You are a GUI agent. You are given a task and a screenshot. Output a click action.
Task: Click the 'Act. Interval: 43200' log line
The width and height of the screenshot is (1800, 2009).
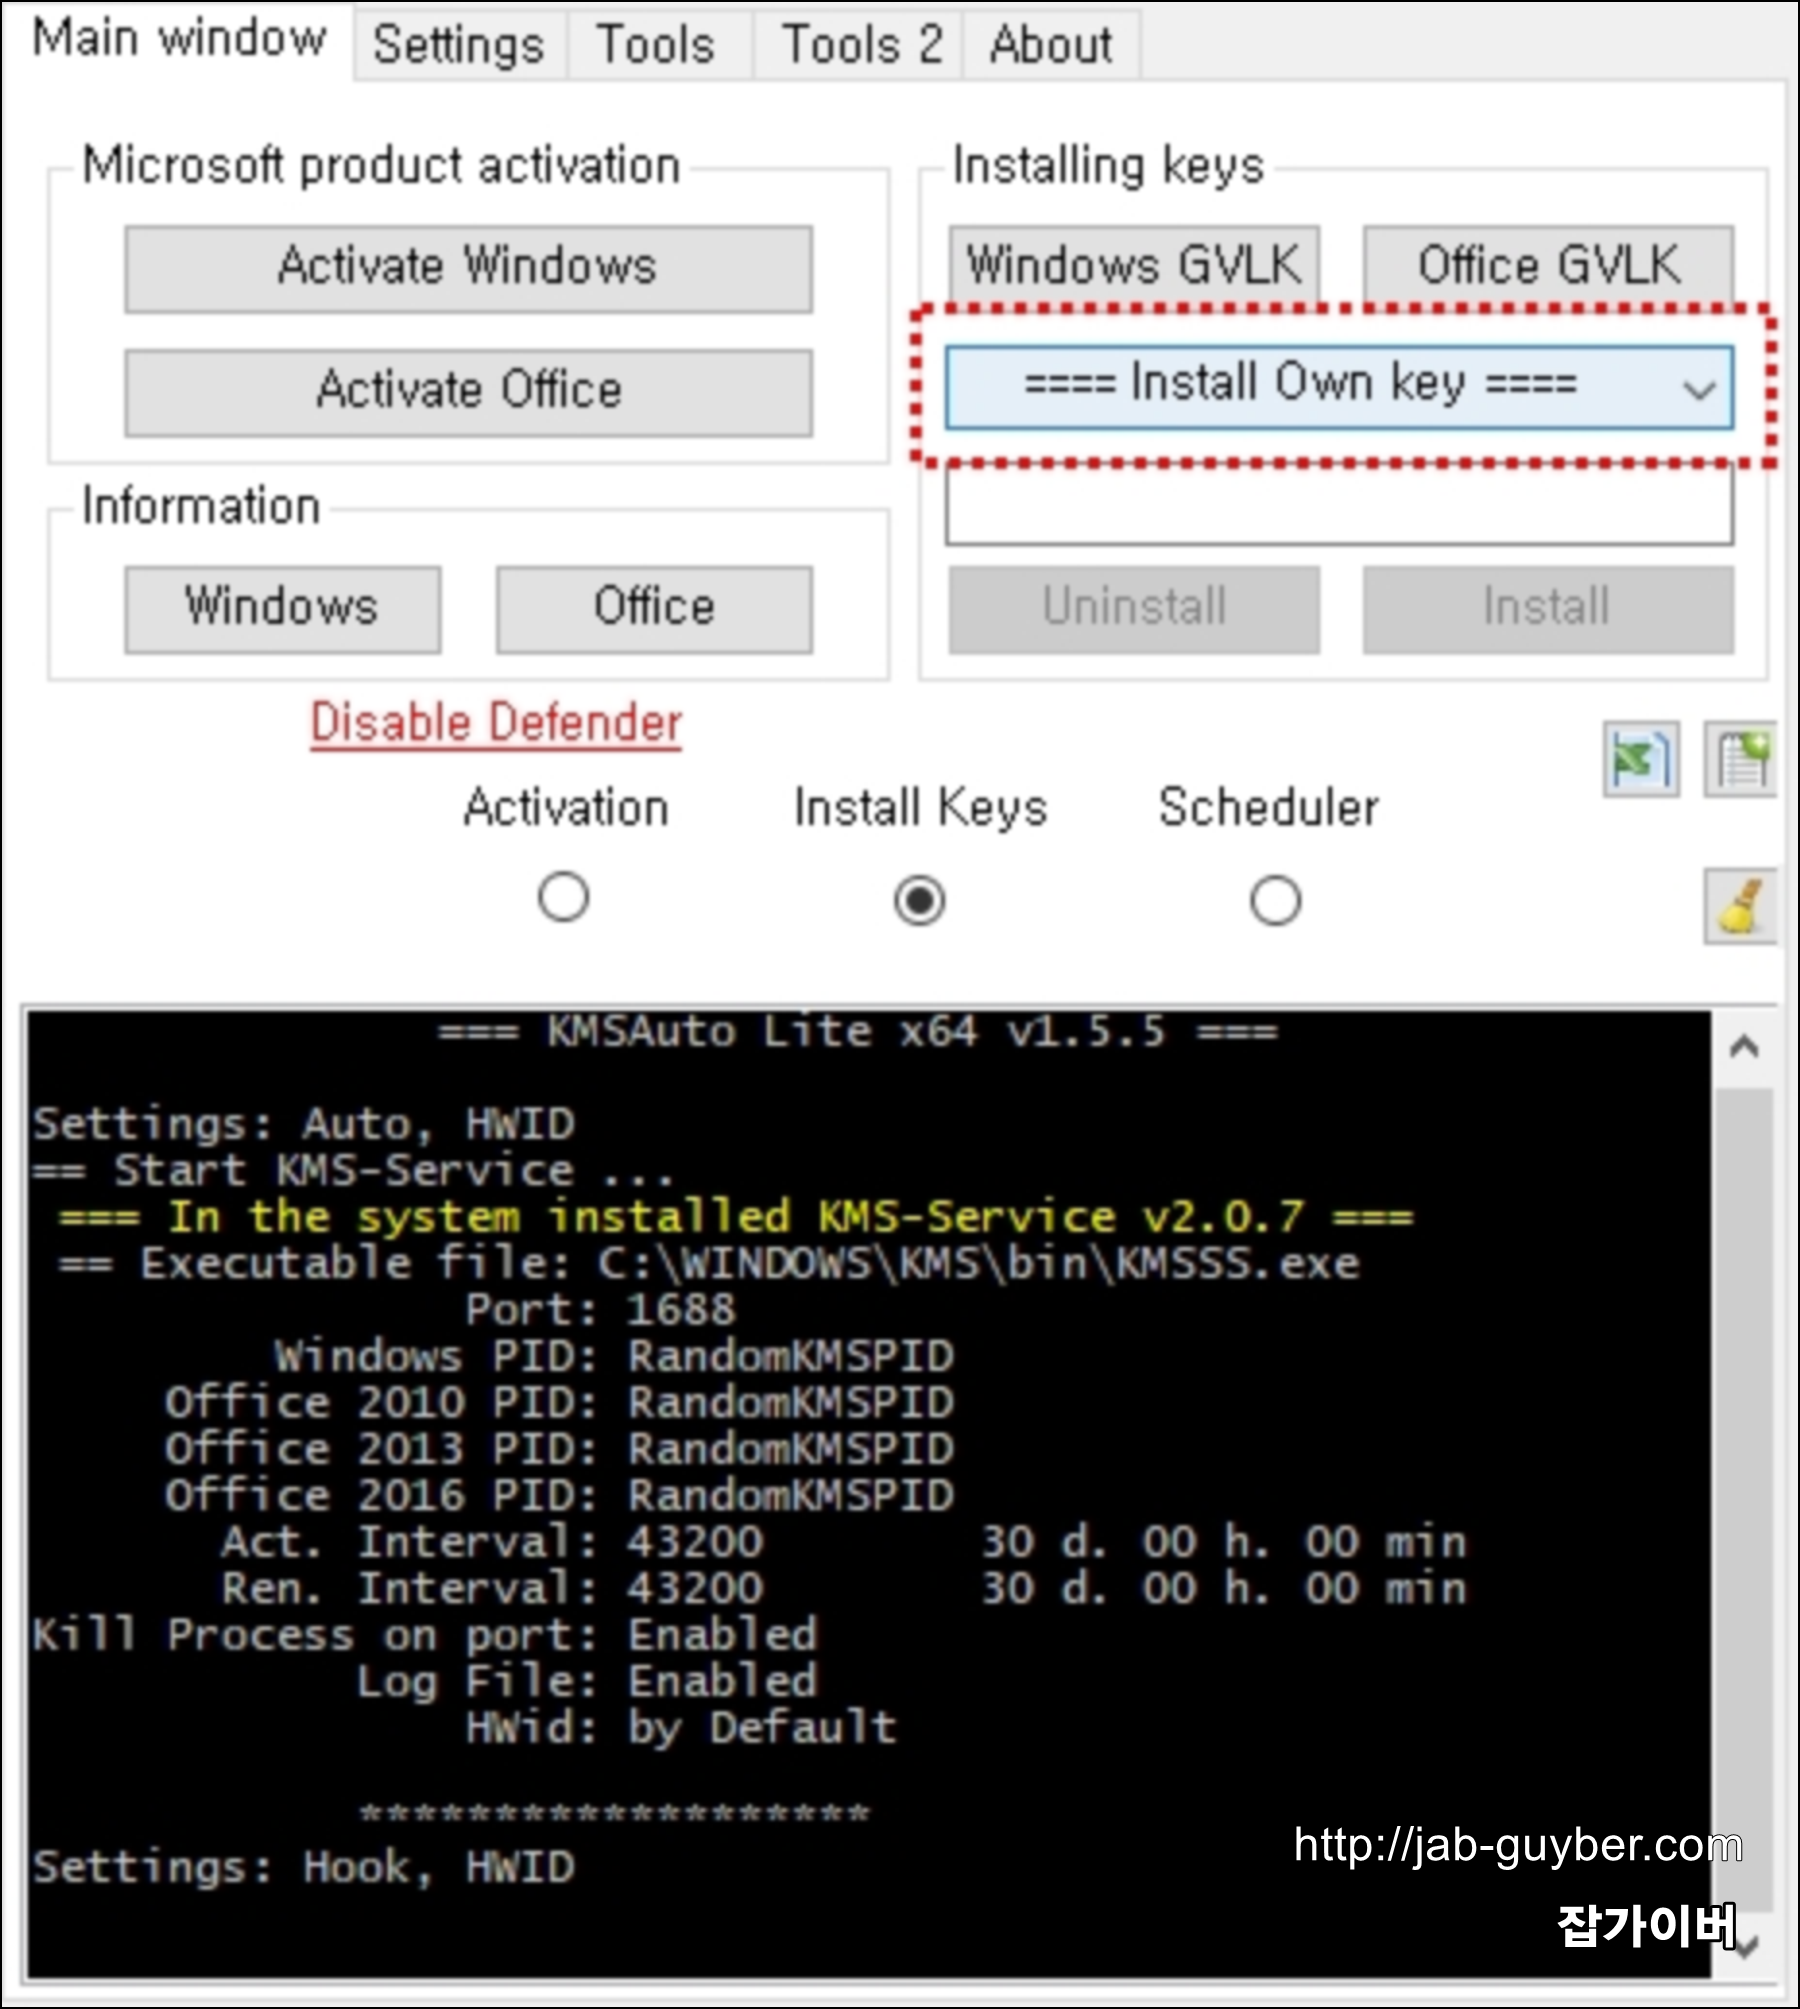843,1541
